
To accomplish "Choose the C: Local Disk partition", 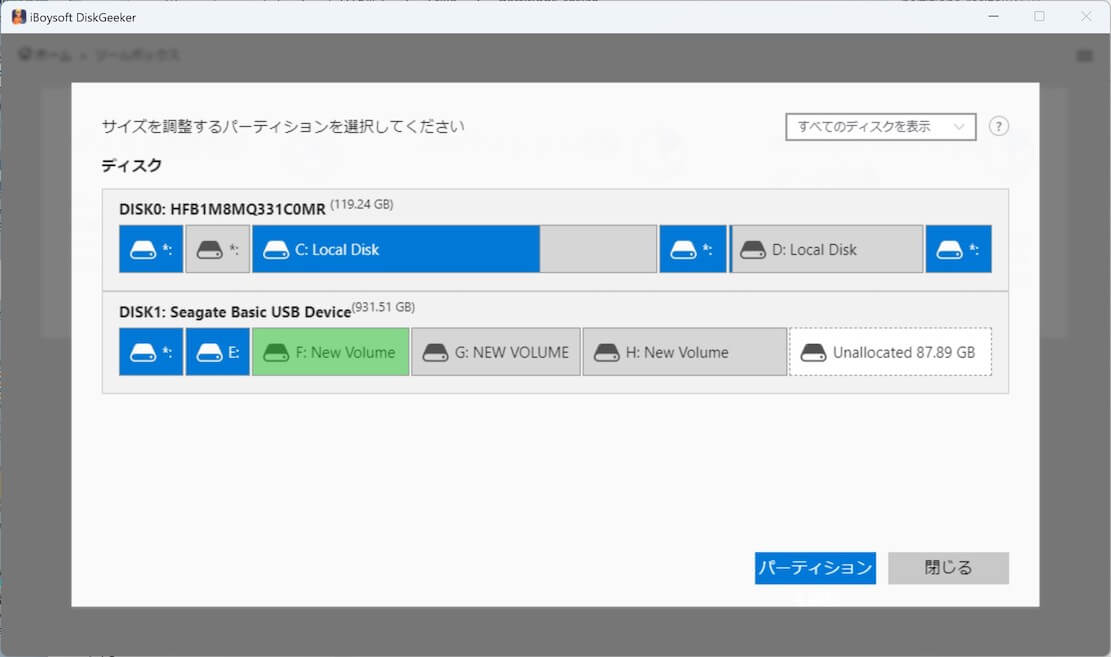I will [x=454, y=249].
